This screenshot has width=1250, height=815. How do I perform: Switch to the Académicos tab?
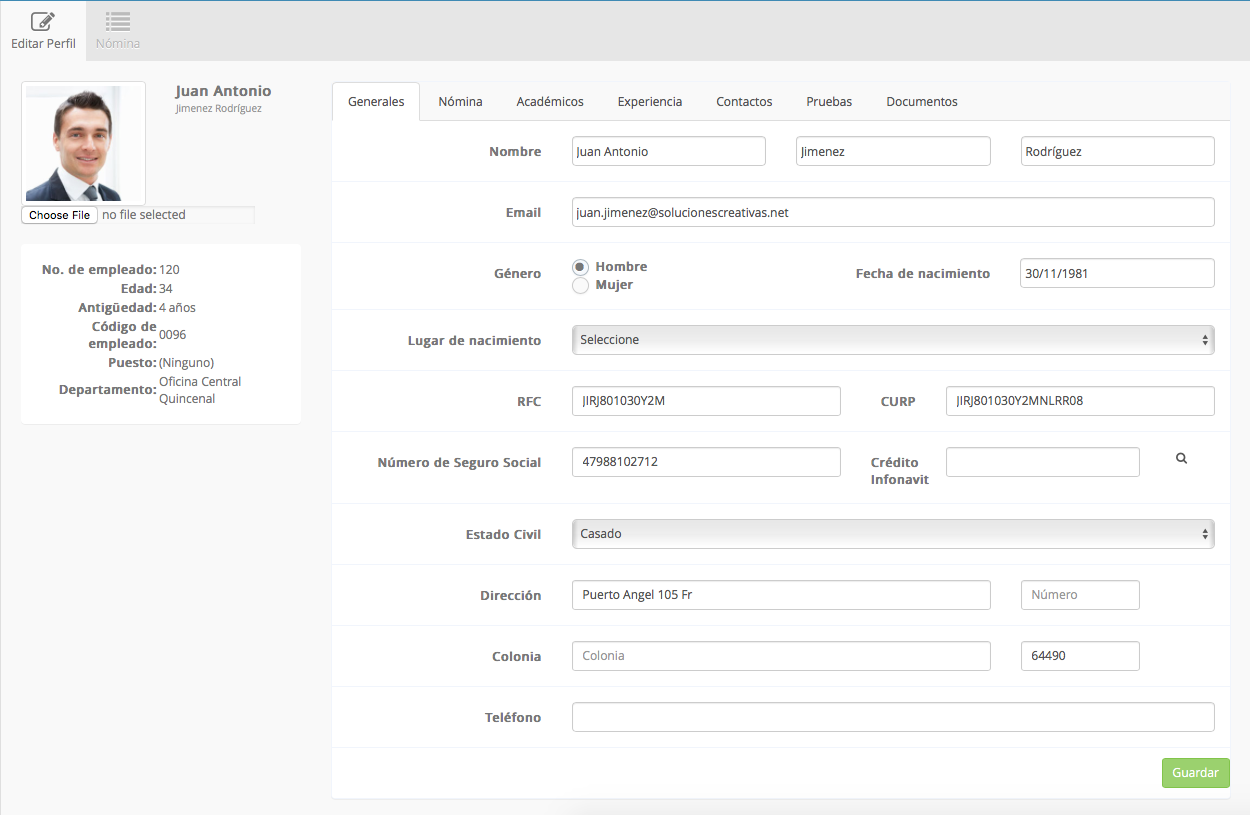click(550, 102)
